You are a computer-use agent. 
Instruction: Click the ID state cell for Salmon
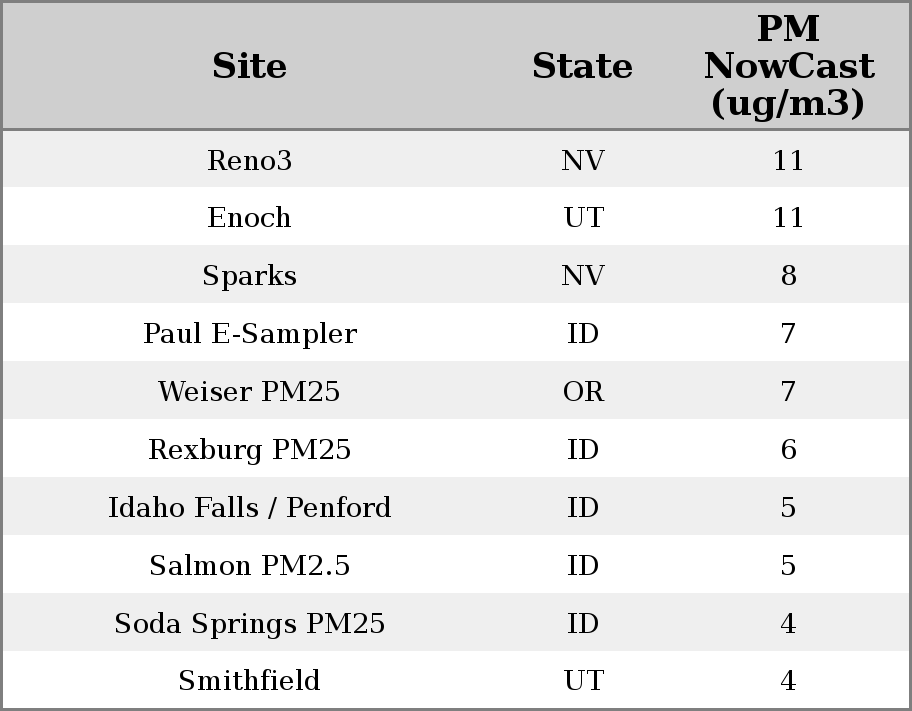pos(583,566)
